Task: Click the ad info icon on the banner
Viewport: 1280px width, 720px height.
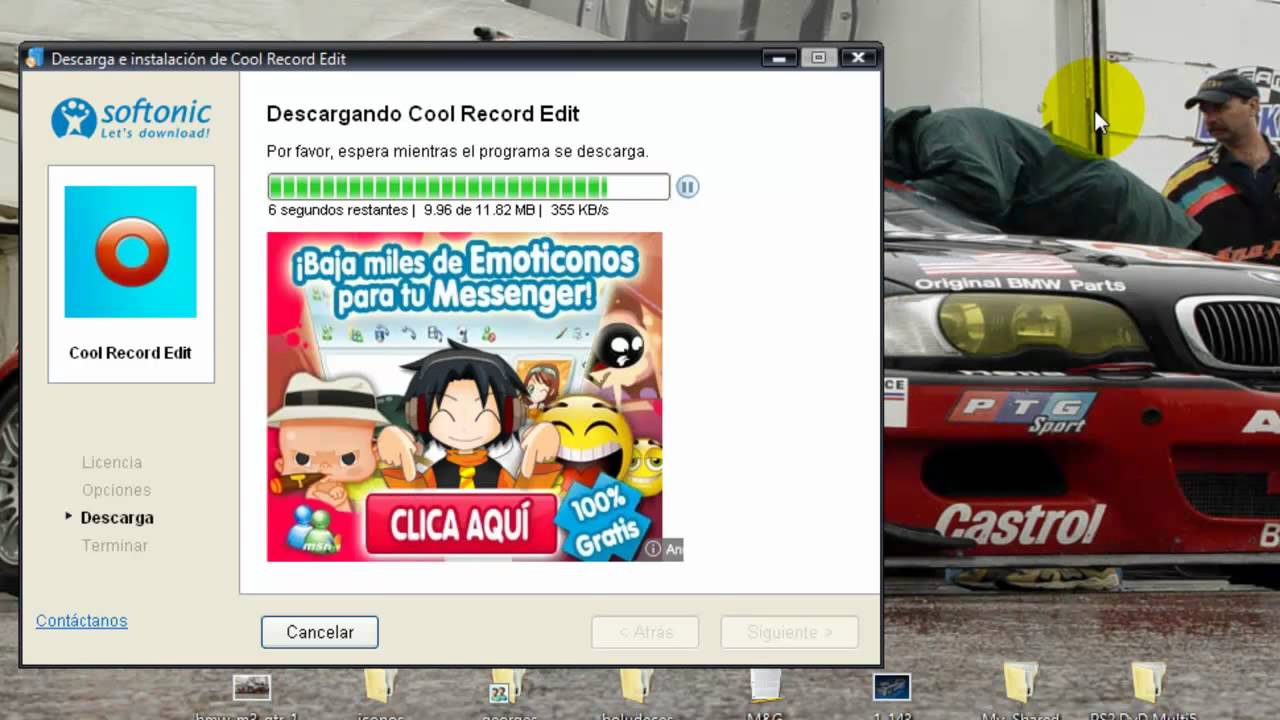Action: [x=653, y=549]
